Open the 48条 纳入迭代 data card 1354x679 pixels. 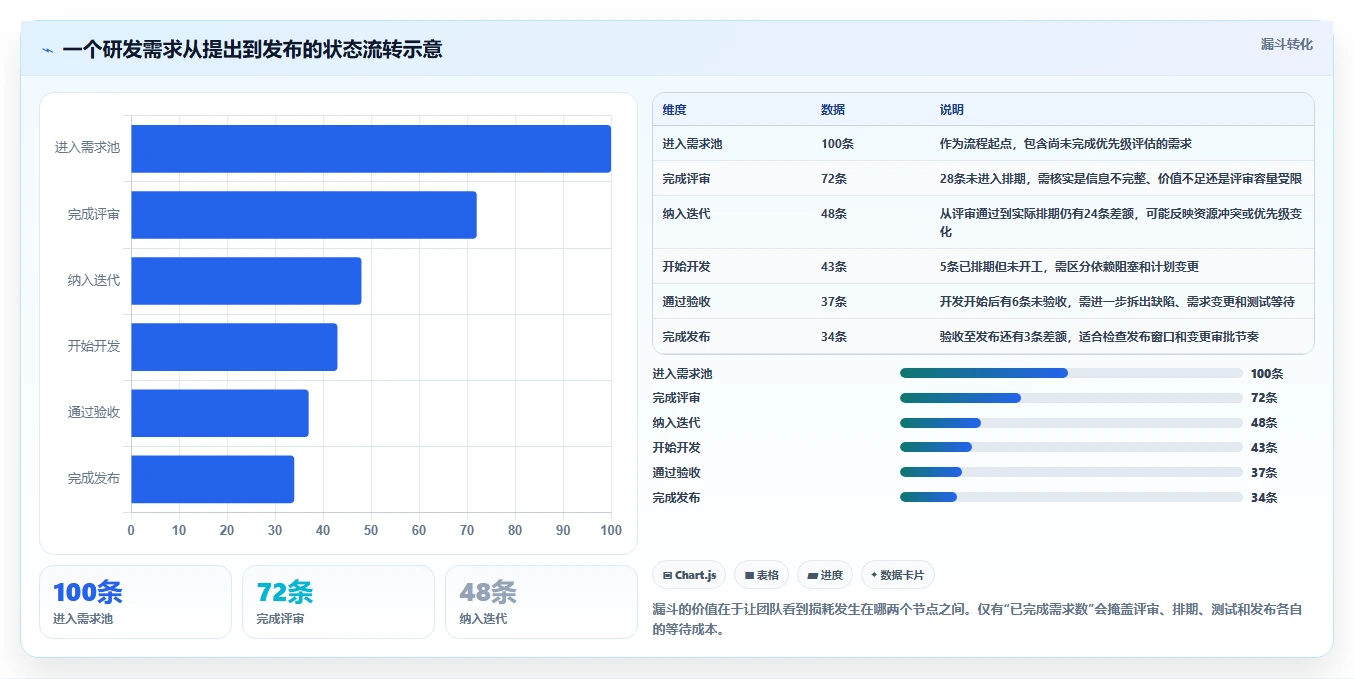[541, 602]
